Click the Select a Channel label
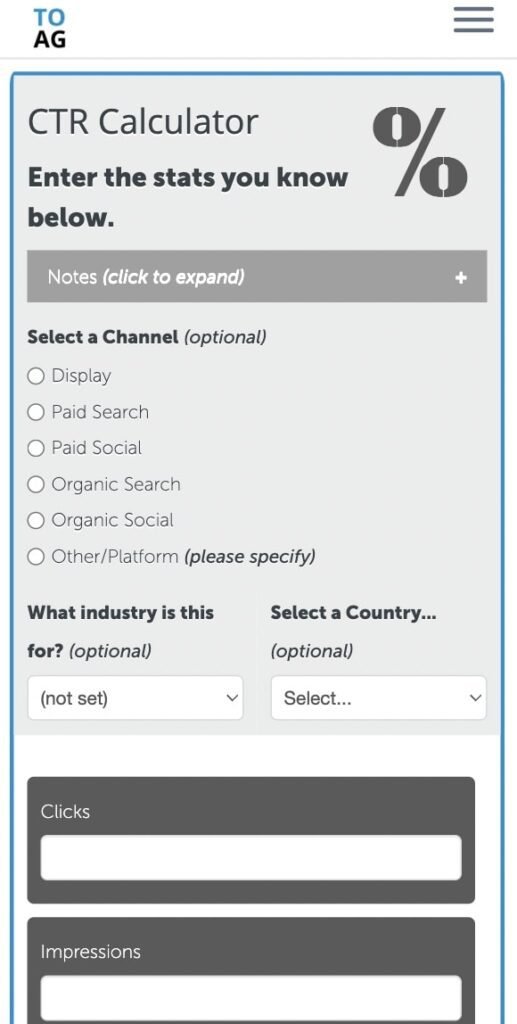 102,337
